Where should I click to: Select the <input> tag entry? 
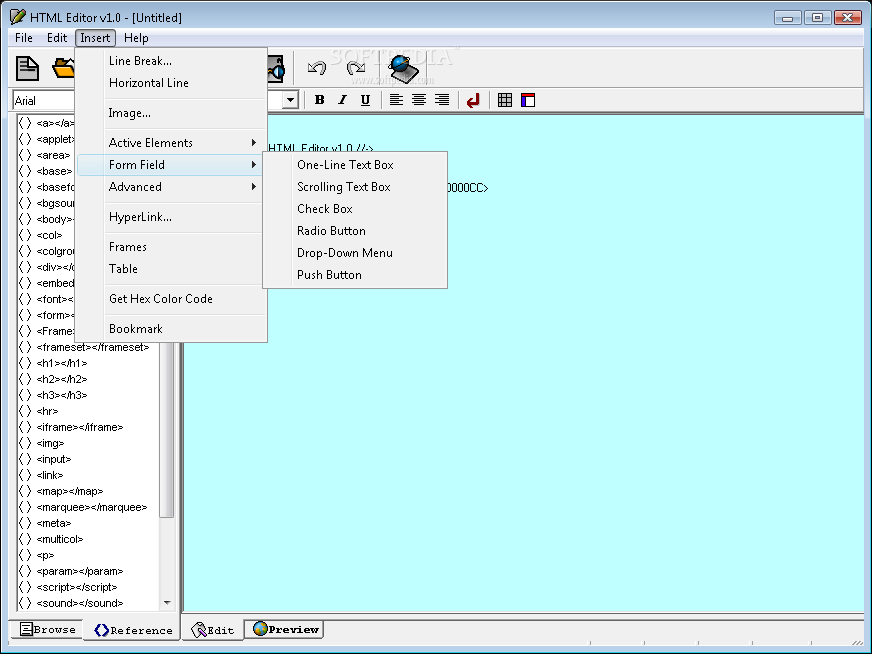pos(53,459)
